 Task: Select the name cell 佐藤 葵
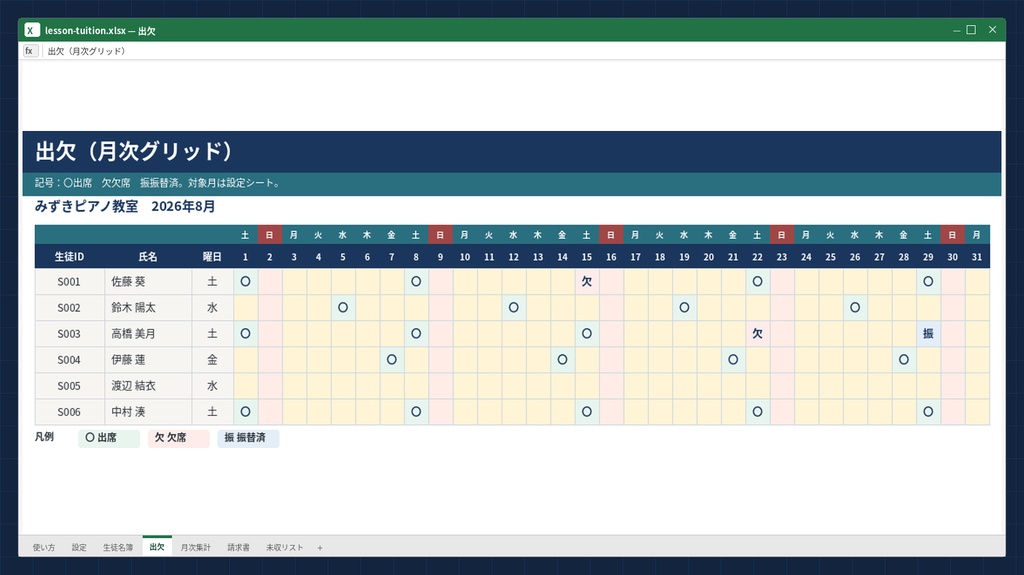click(x=148, y=282)
